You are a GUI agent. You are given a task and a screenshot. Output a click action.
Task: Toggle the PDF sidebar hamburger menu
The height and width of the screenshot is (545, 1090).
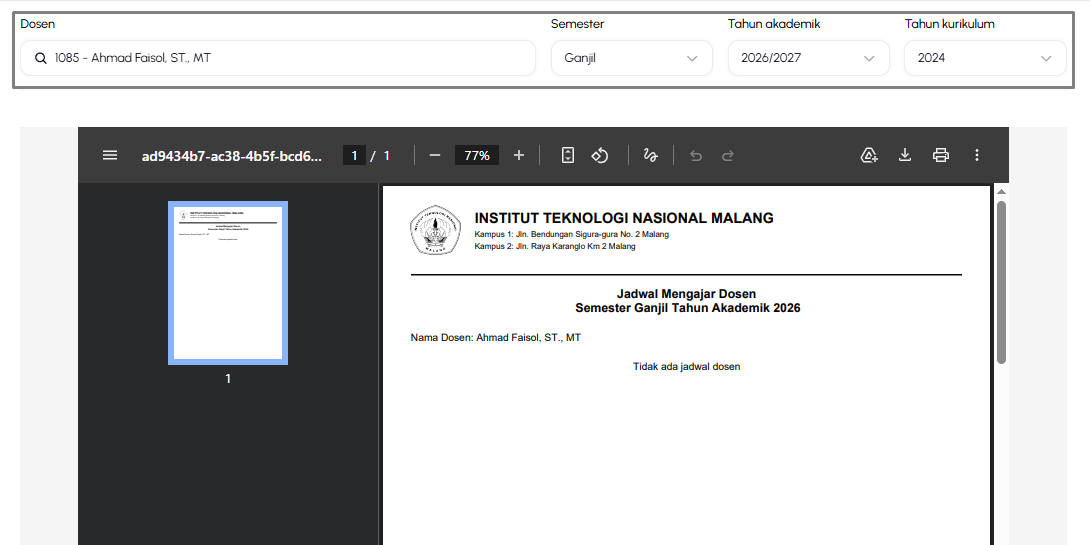click(x=110, y=155)
